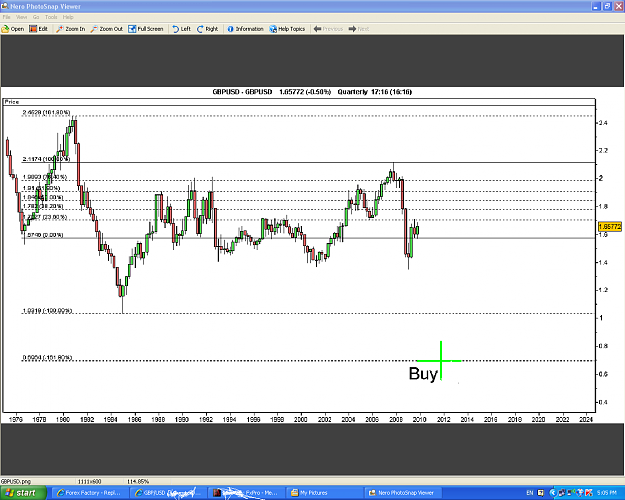Rotate the image Right
This screenshot has height=500, width=625.
pyautogui.click(x=208, y=29)
